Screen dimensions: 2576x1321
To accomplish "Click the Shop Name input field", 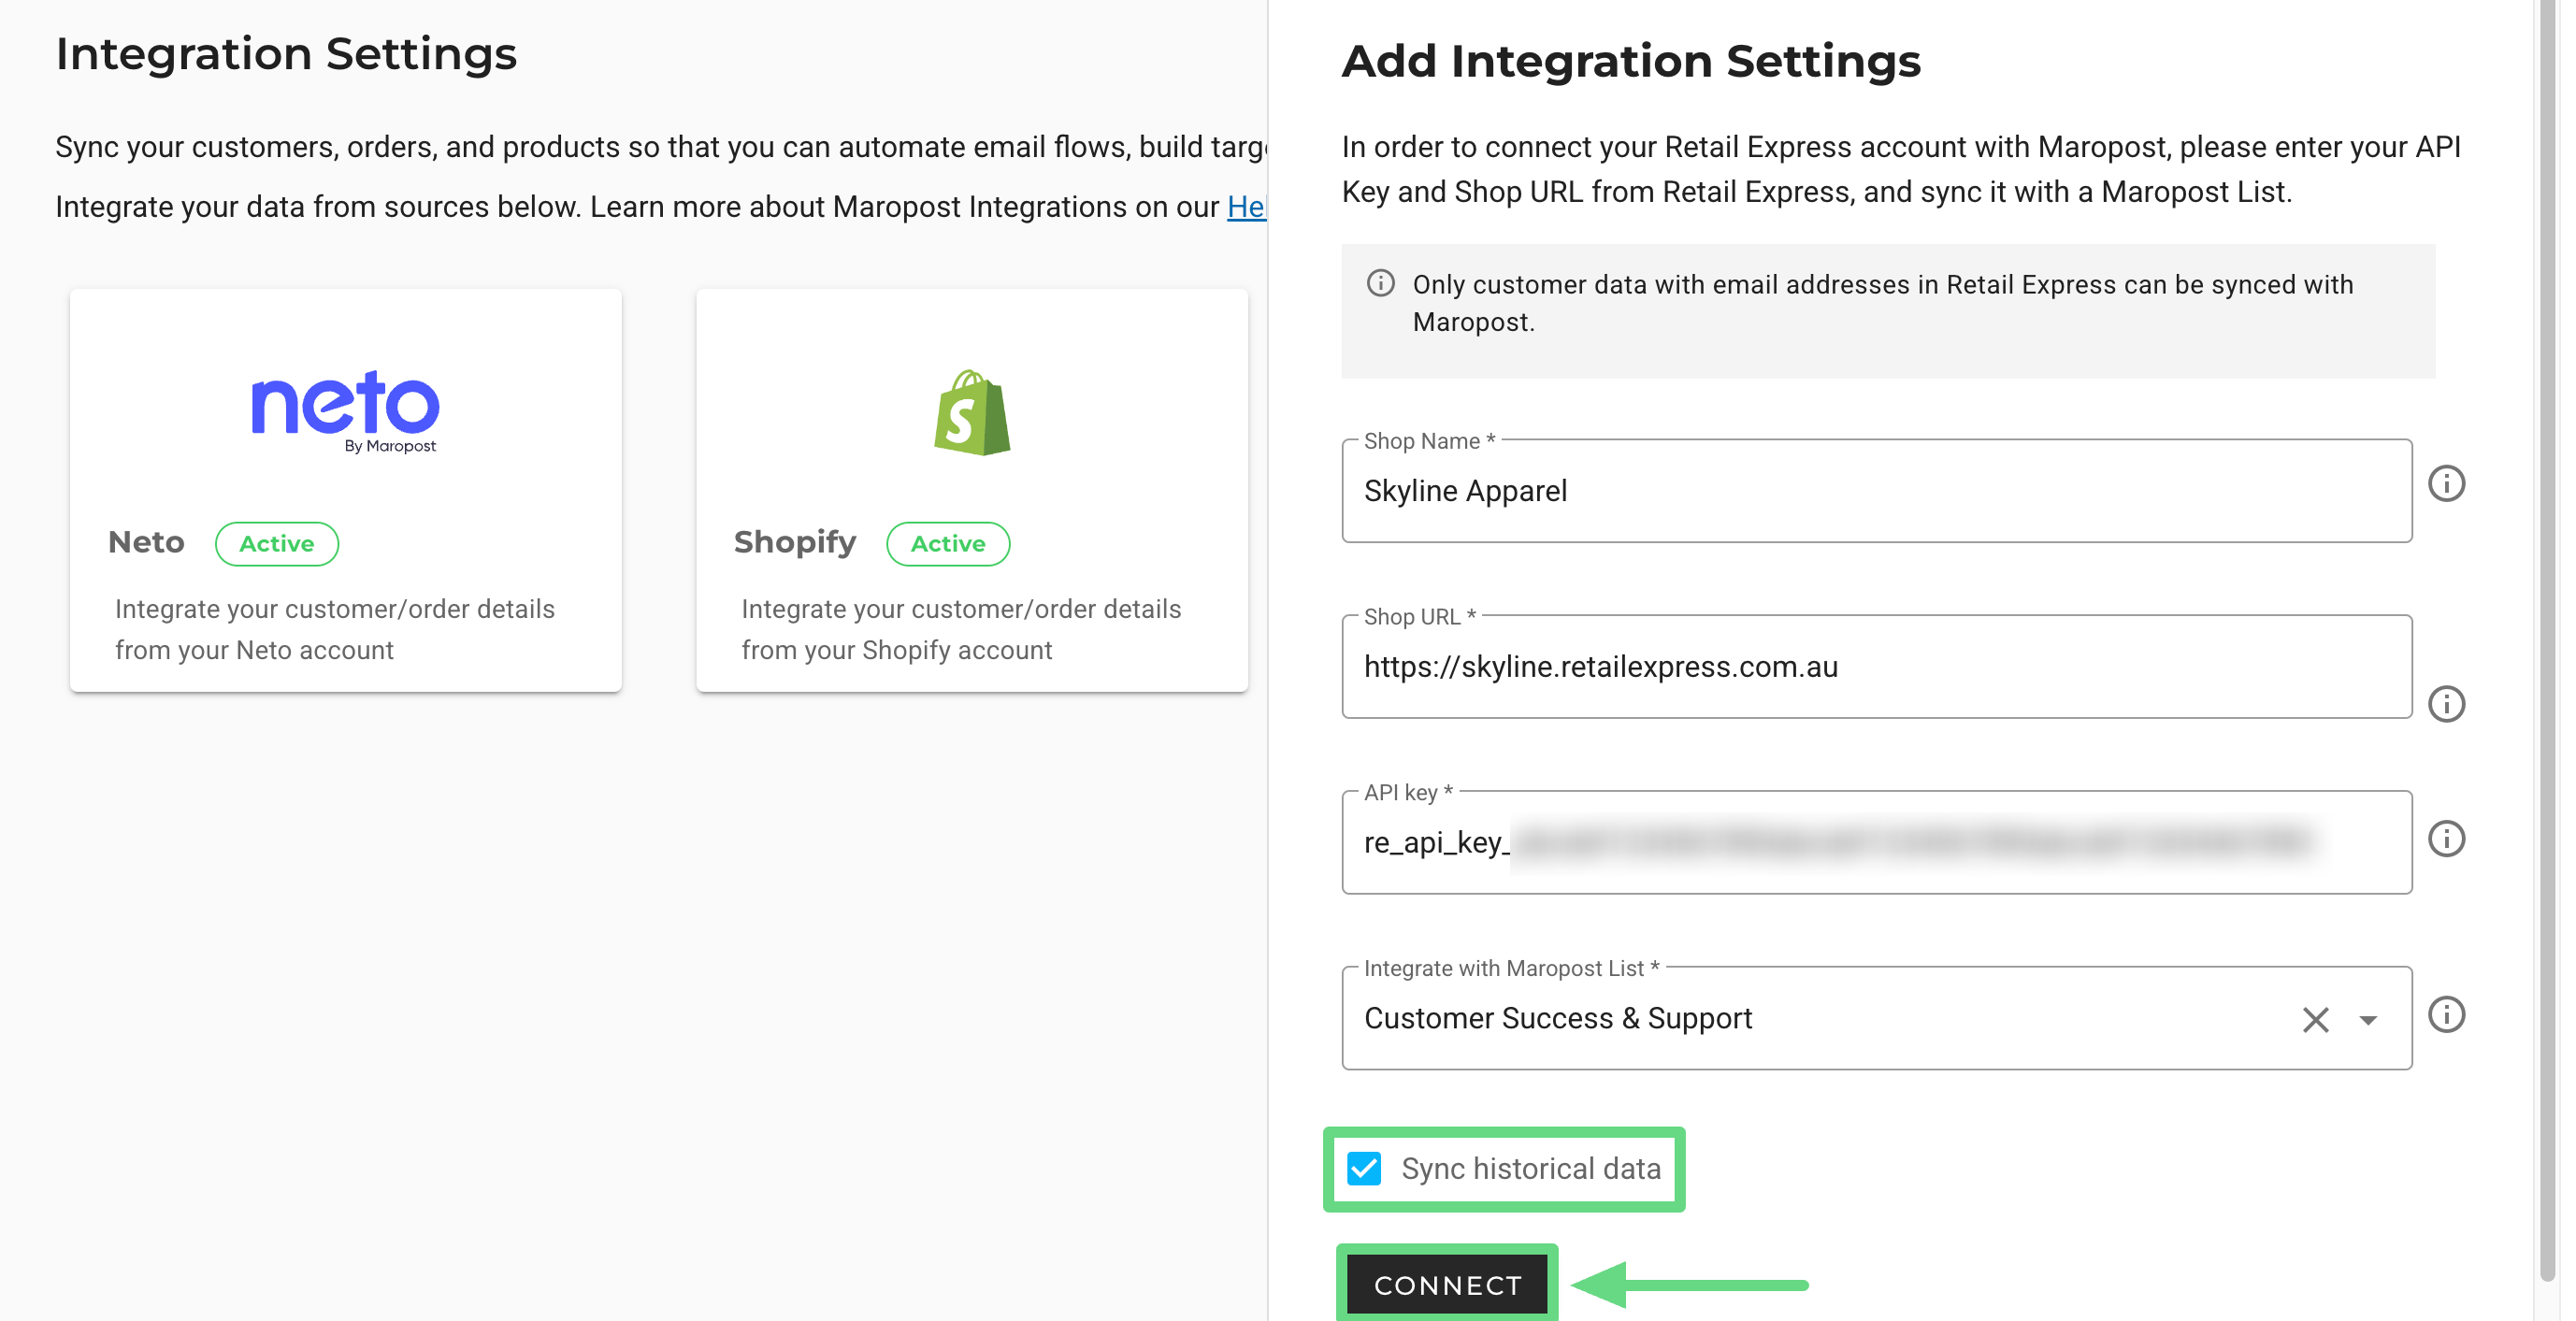I will (1875, 492).
